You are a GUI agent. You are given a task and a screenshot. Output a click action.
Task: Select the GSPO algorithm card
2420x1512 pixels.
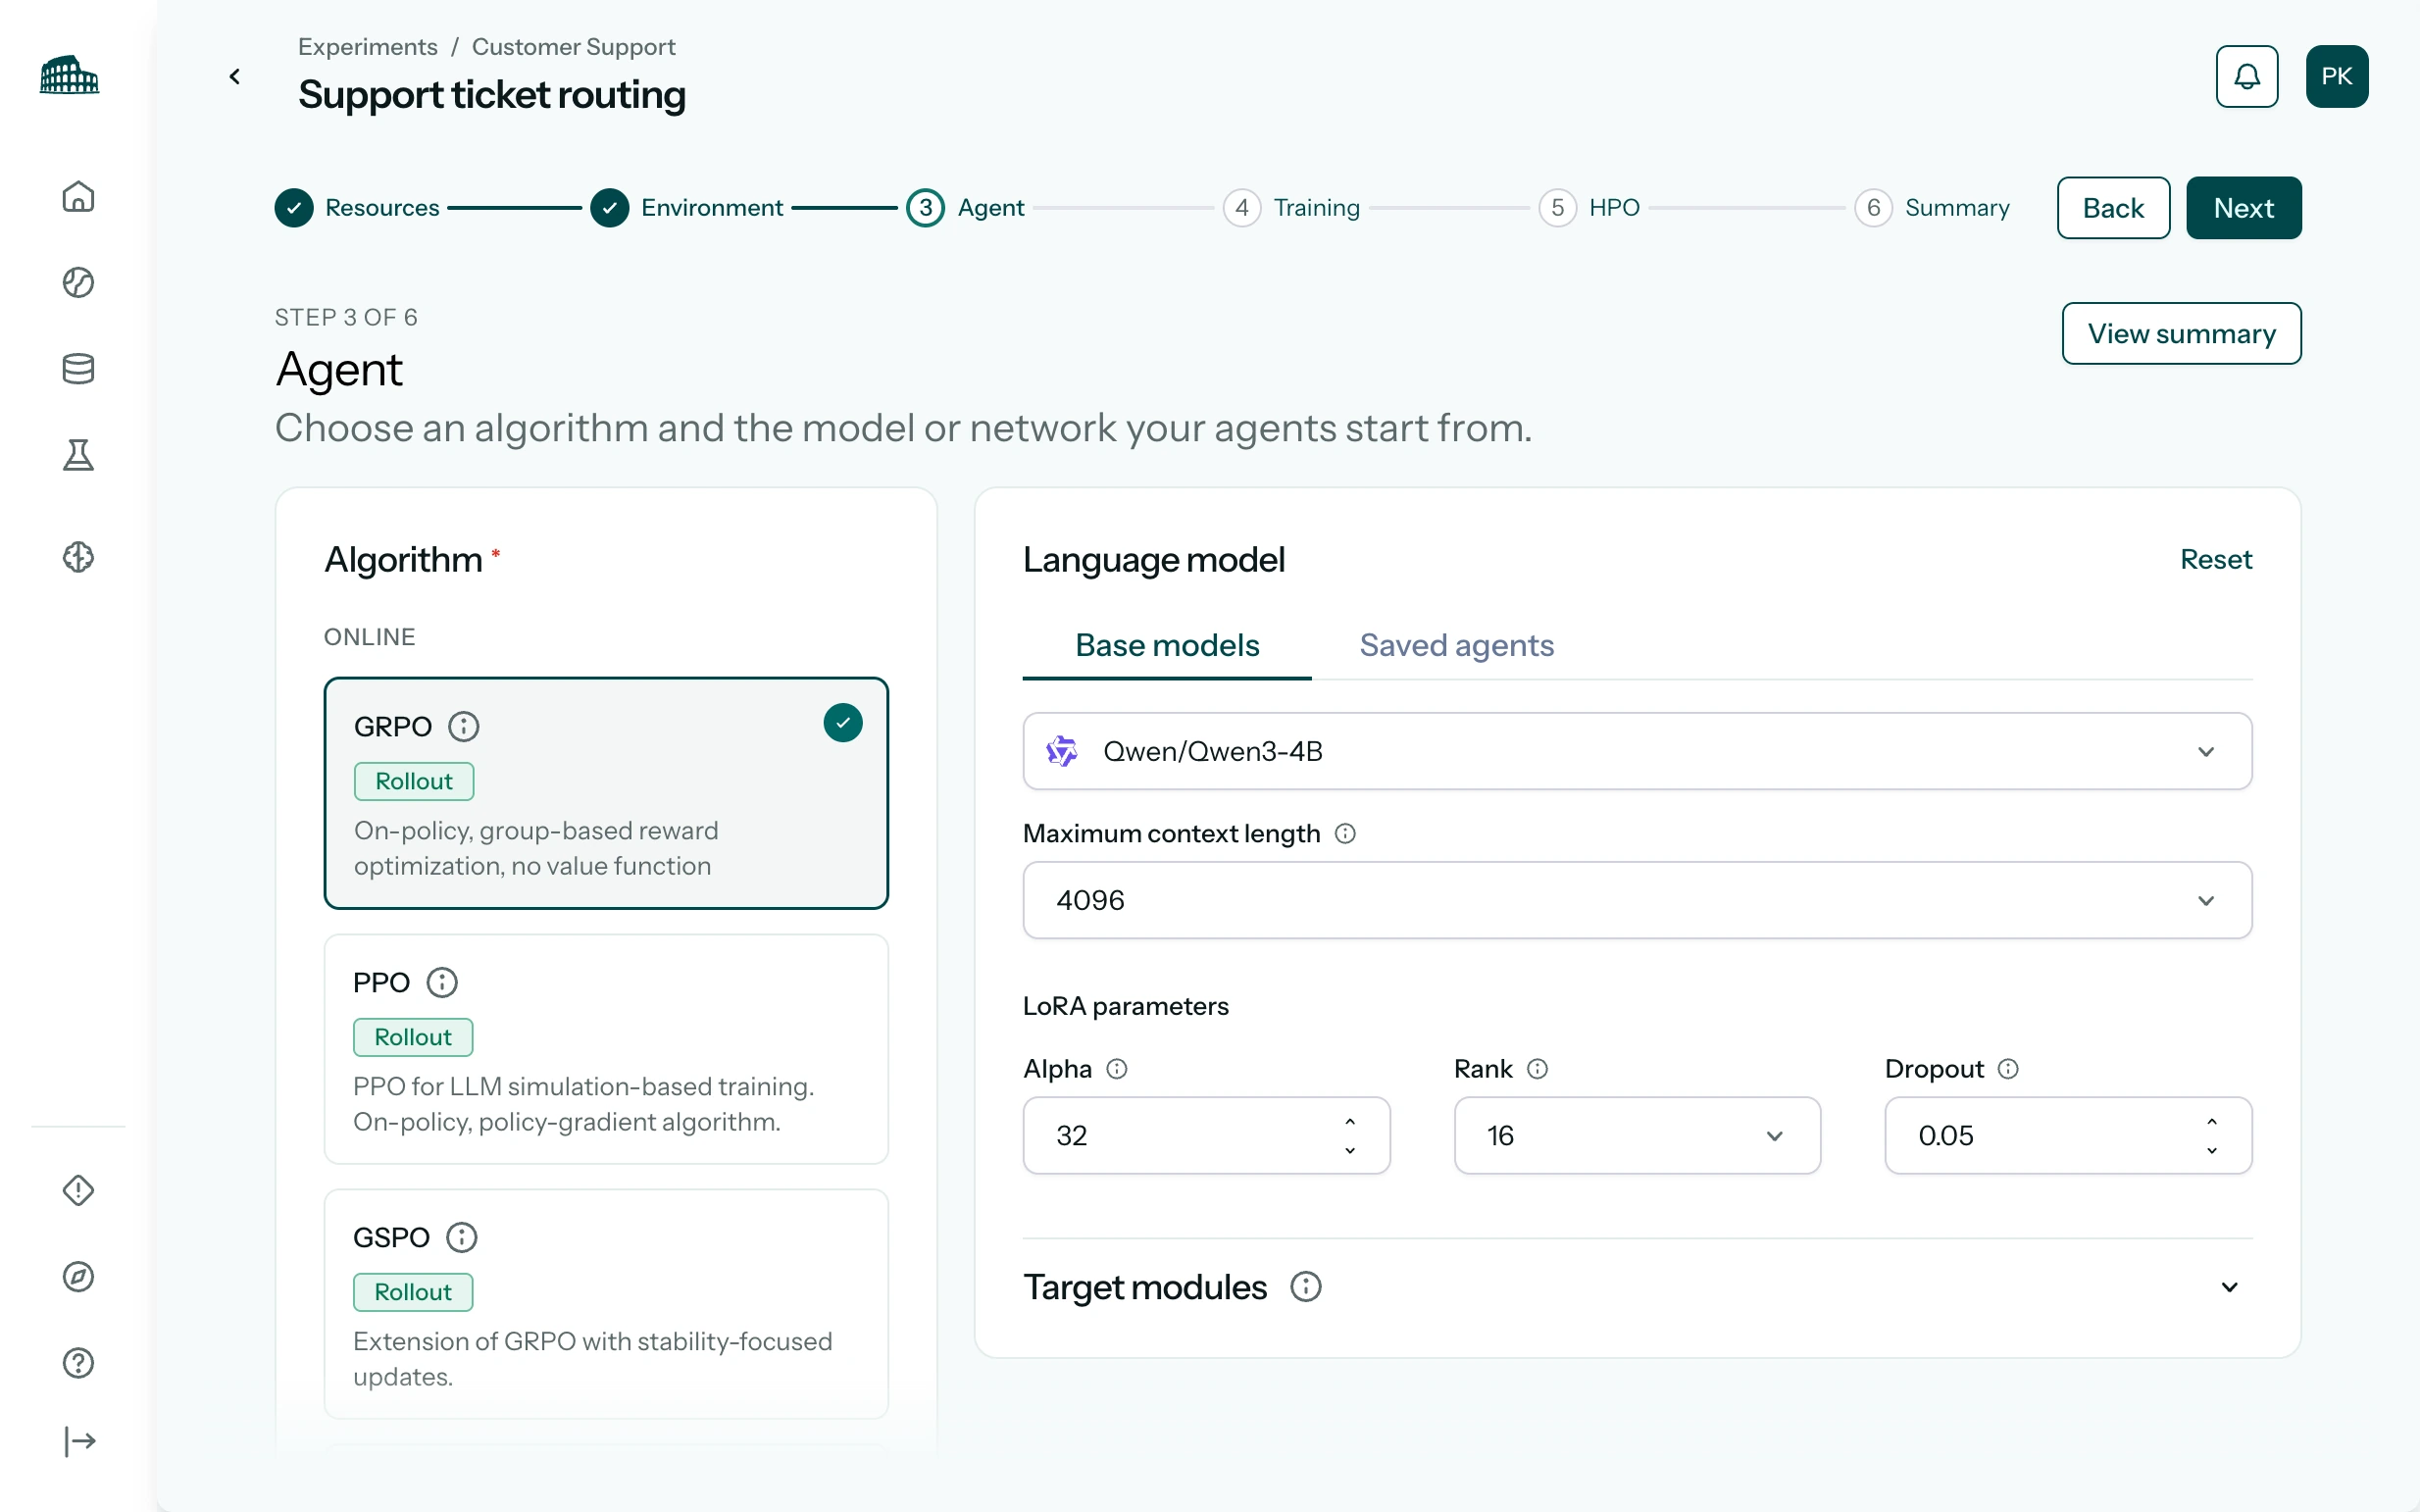pyautogui.click(x=606, y=1304)
